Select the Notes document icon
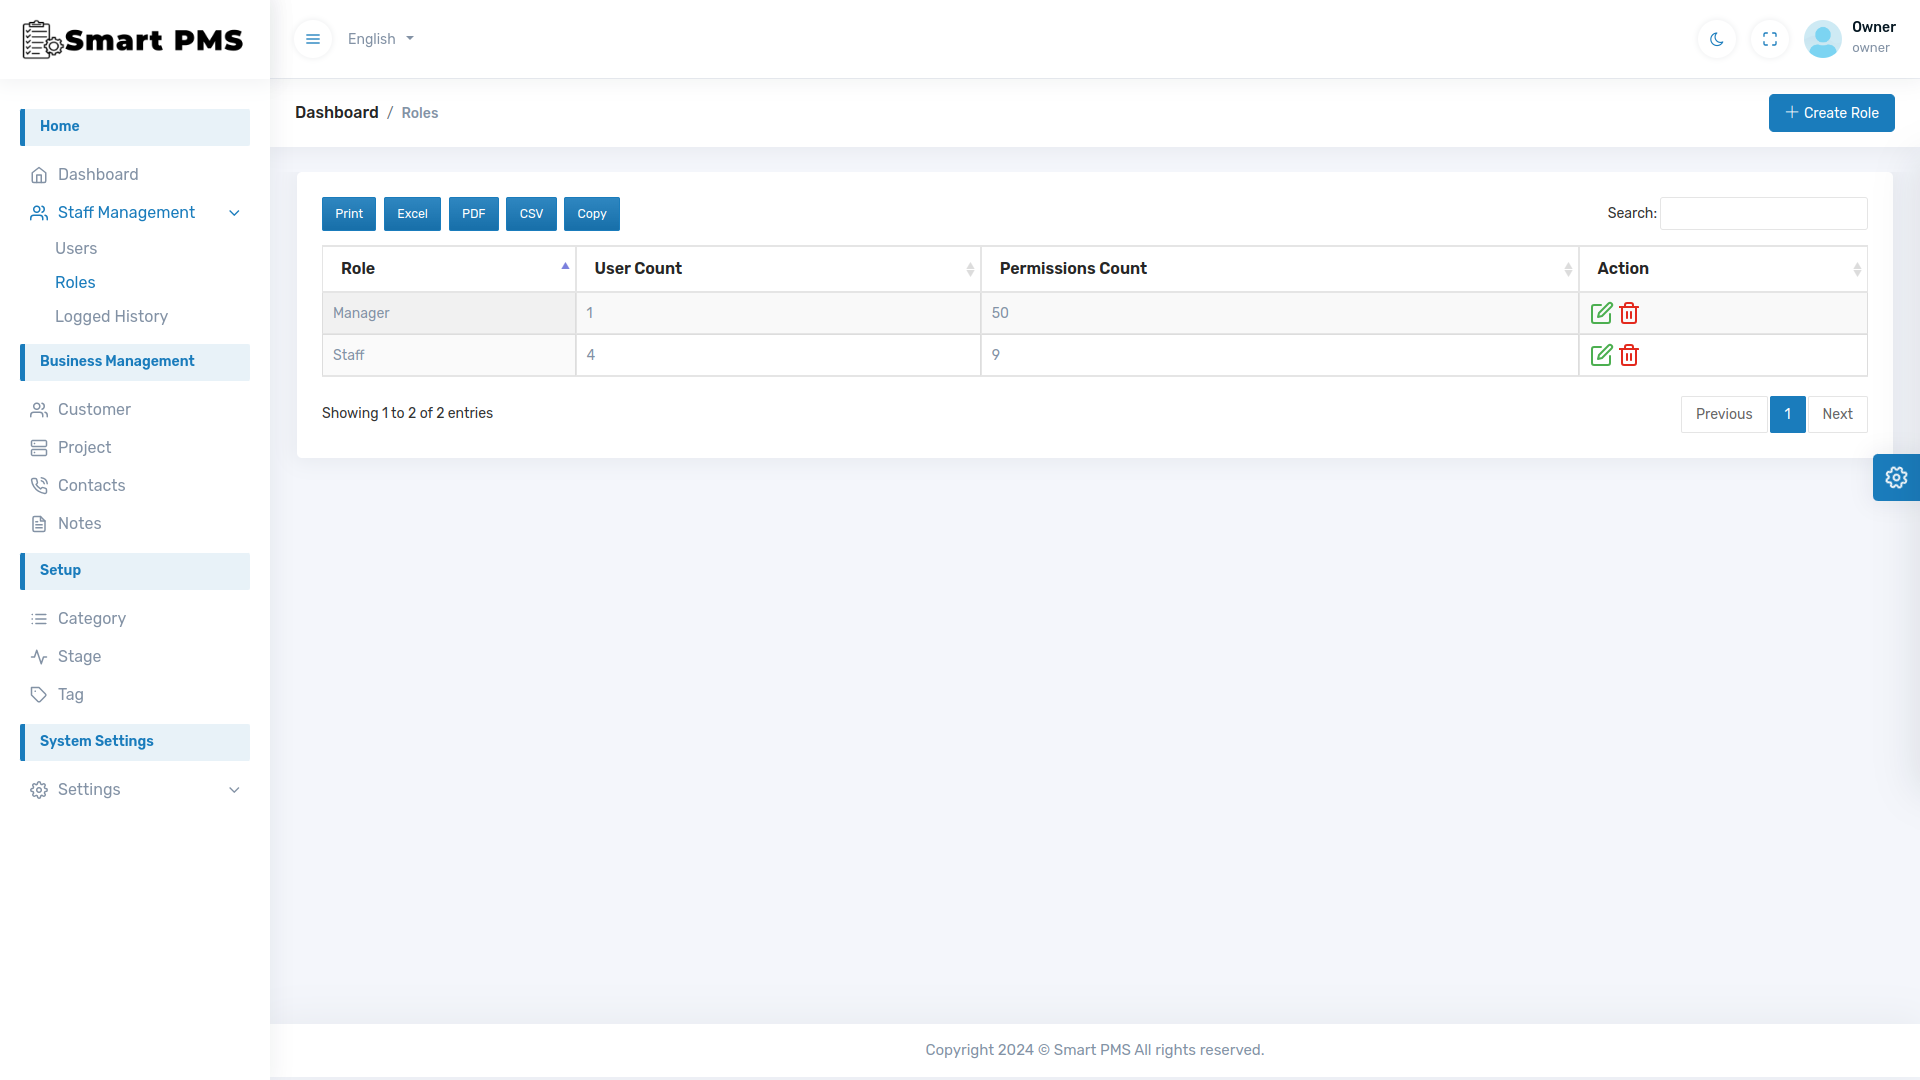This screenshot has height=1080, width=1920. (39, 523)
